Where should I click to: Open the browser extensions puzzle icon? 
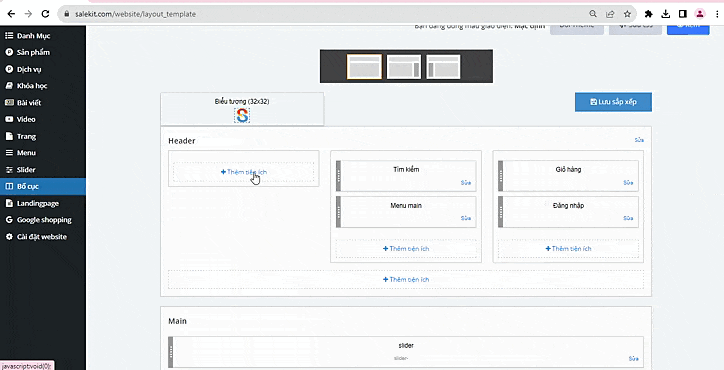[649, 14]
